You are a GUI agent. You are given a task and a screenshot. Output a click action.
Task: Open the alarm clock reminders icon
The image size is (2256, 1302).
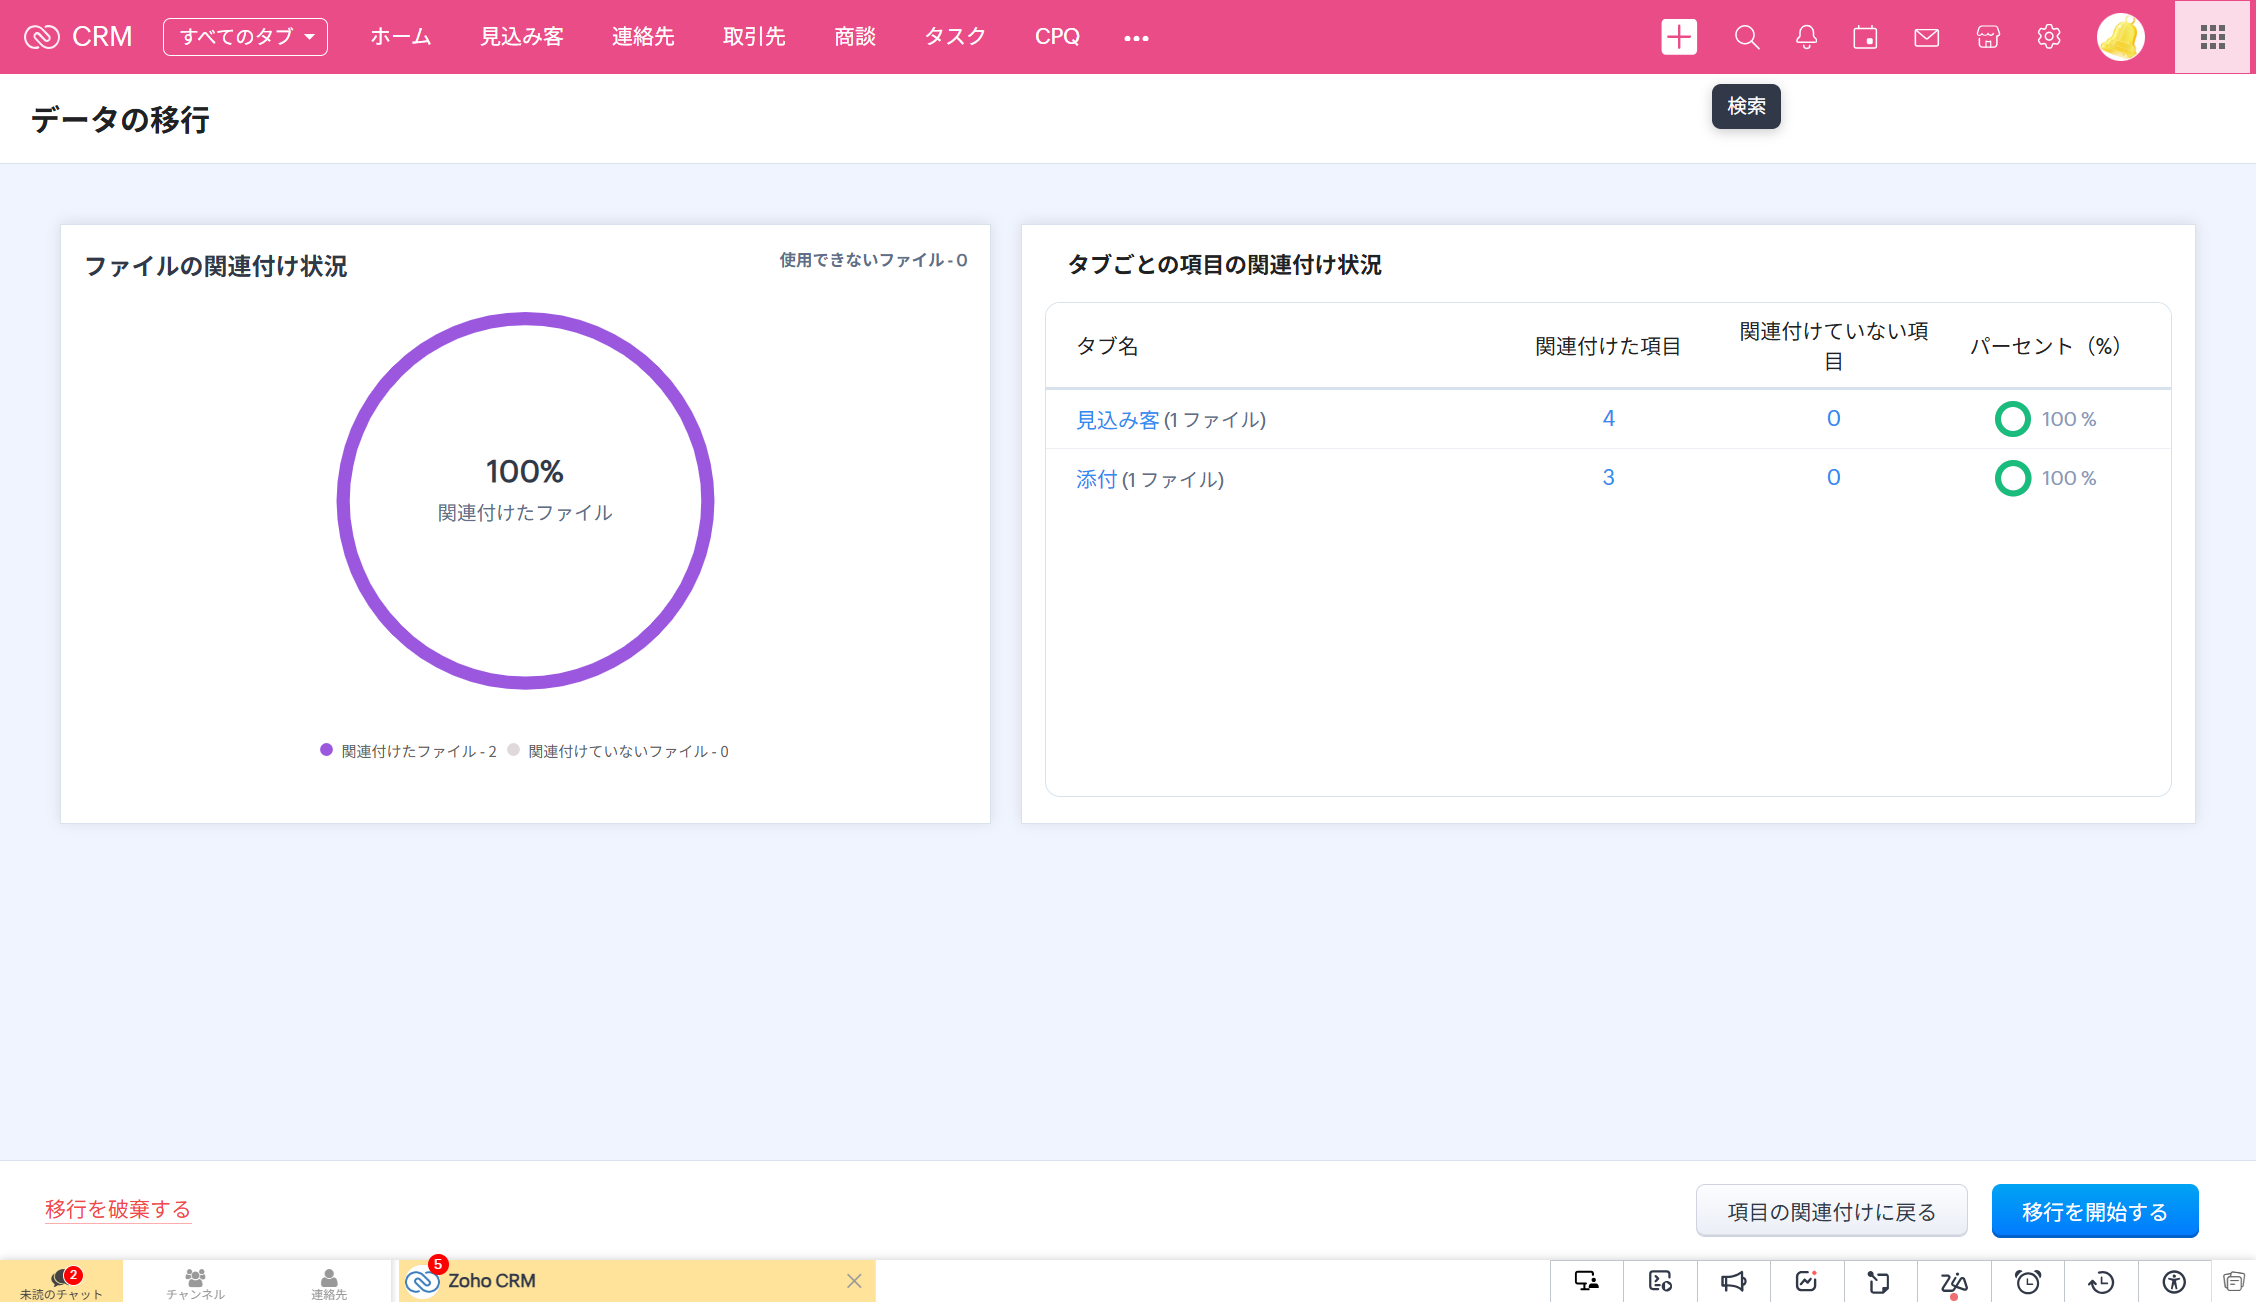click(x=2027, y=1282)
